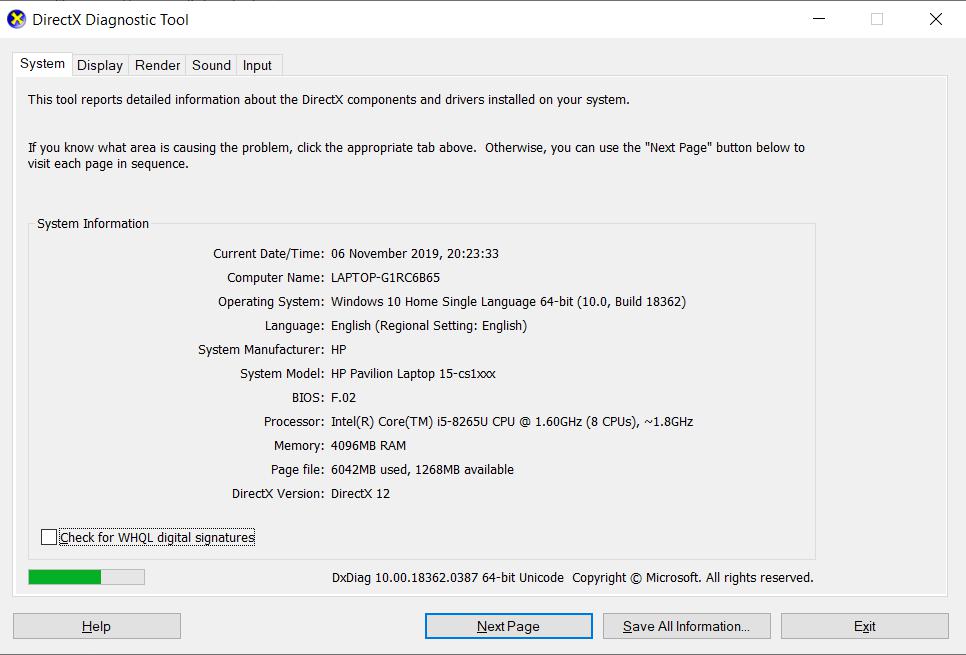Close the DirectX Diagnostic Tool window
The height and width of the screenshot is (655, 966).
[x=936, y=19]
